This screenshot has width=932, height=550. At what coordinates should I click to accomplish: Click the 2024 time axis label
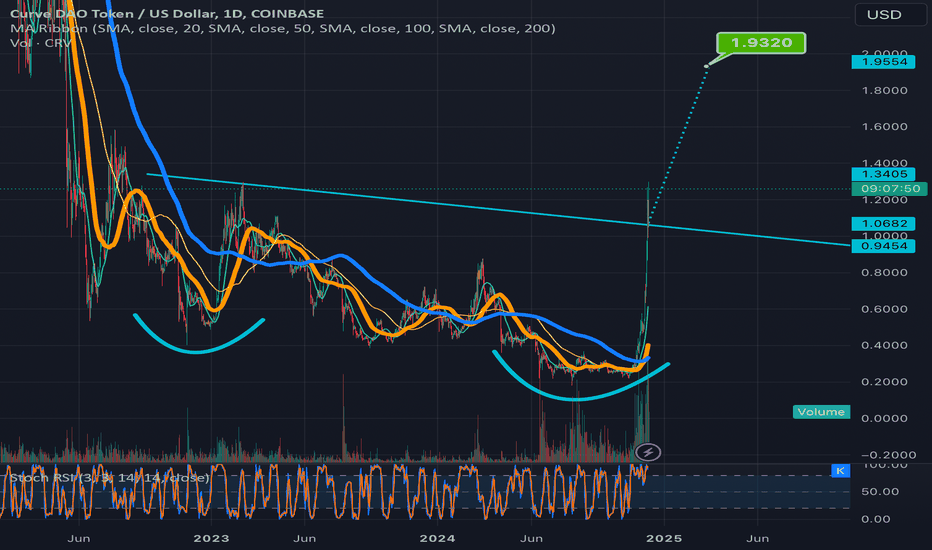[x=437, y=538]
